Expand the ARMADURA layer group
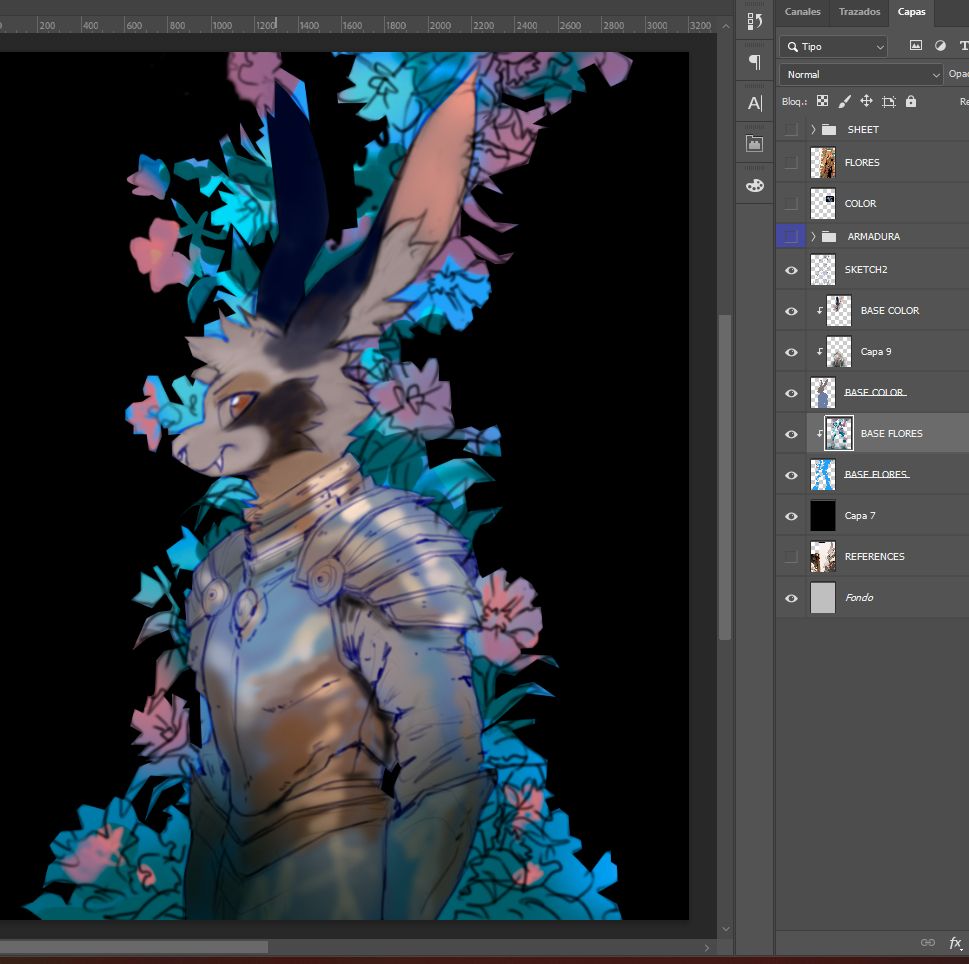 [x=813, y=237]
